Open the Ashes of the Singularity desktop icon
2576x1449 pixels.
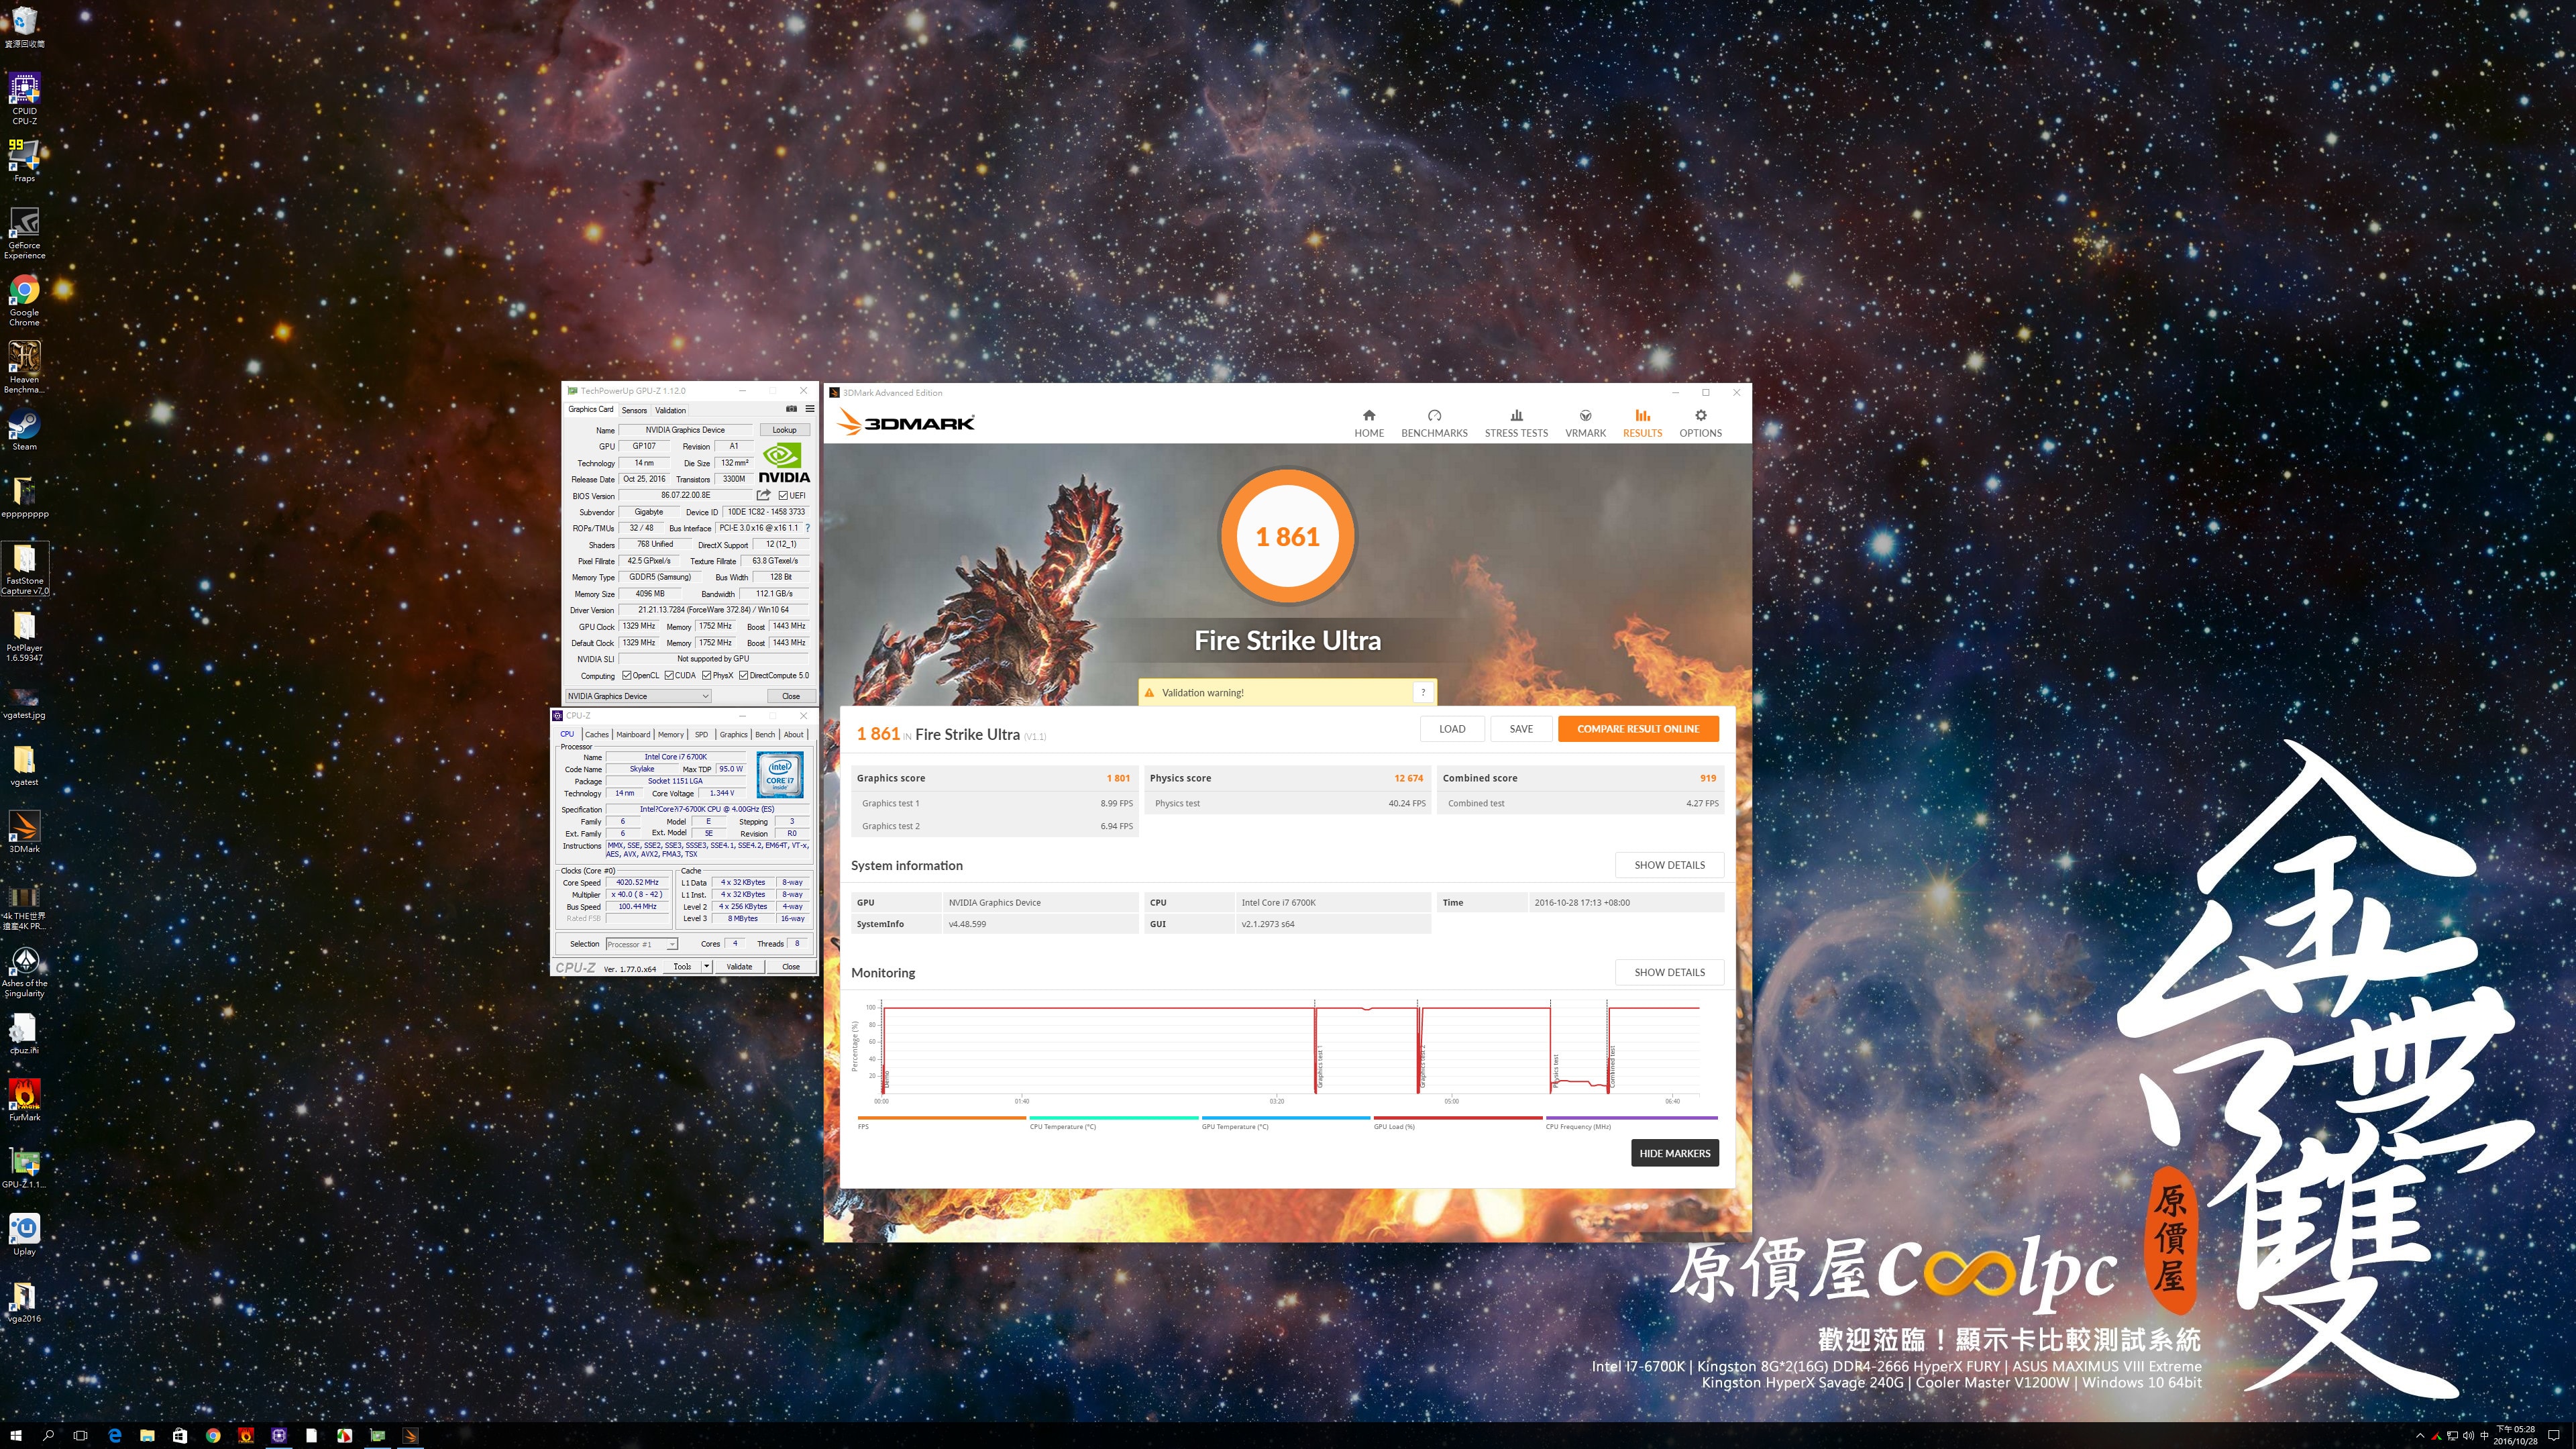tap(24, 972)
